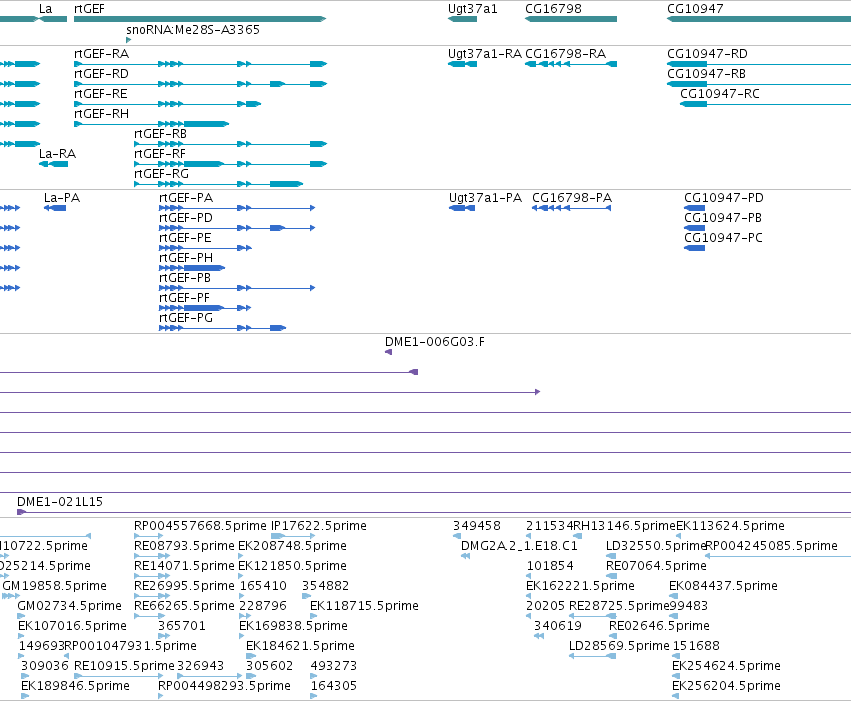Select EST GM02734.5prime

(x=21, y=616)
